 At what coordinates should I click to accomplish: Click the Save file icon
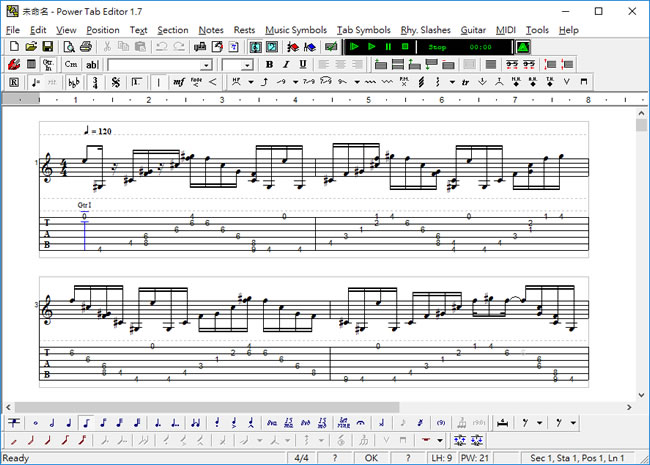click(x=49, y=47)
